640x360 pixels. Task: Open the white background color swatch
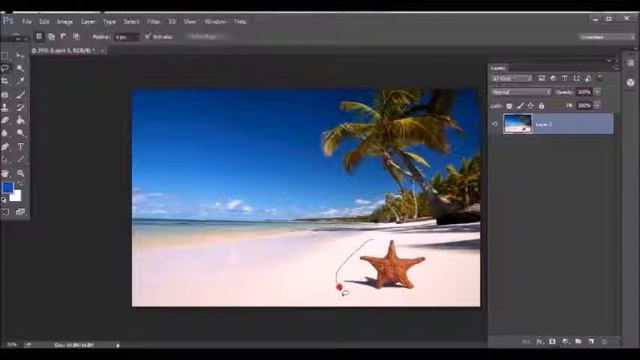[x=16, y=197]
